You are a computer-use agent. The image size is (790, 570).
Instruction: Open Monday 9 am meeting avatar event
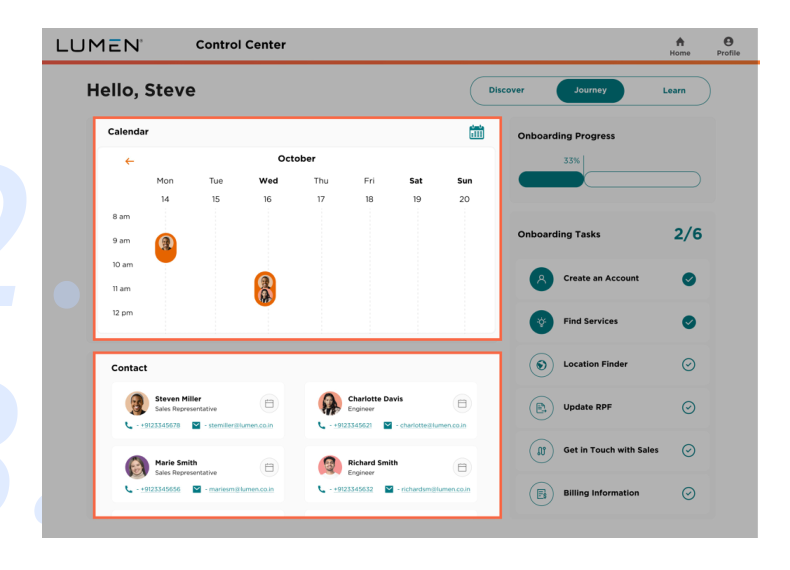166,247
